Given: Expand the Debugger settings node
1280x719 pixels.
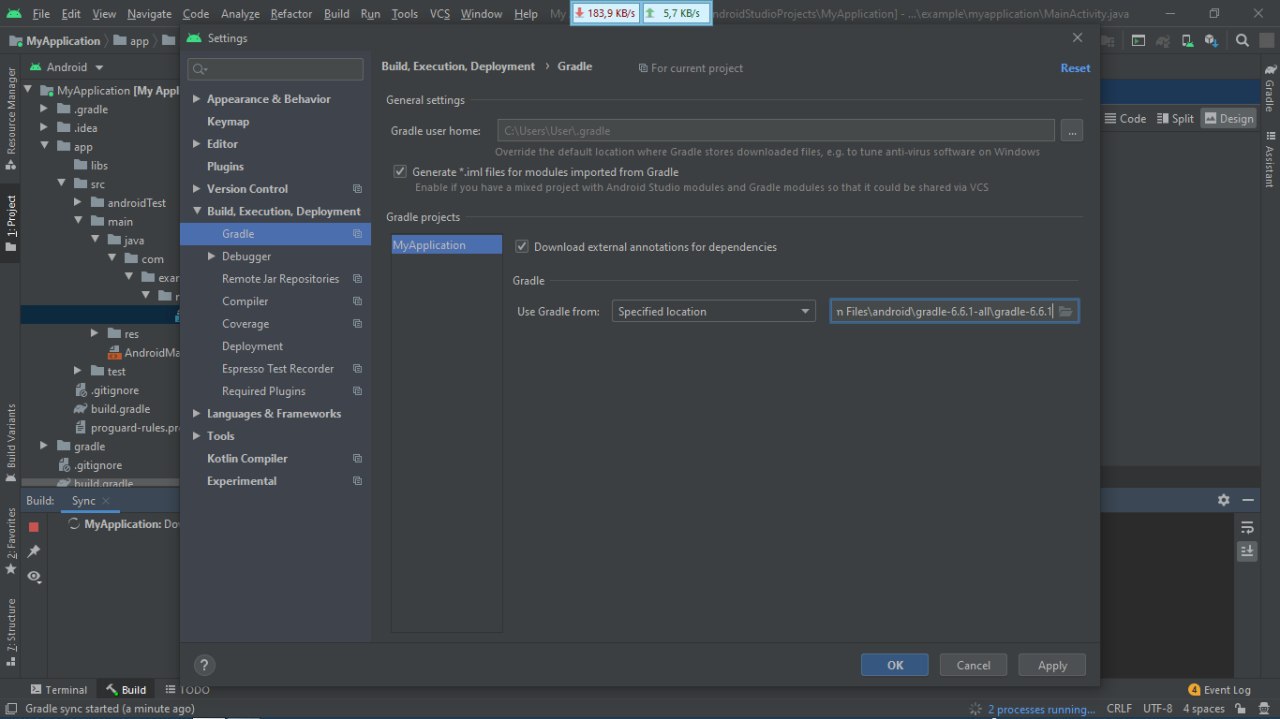Looking at the screenshot, I should click(212, 257).
